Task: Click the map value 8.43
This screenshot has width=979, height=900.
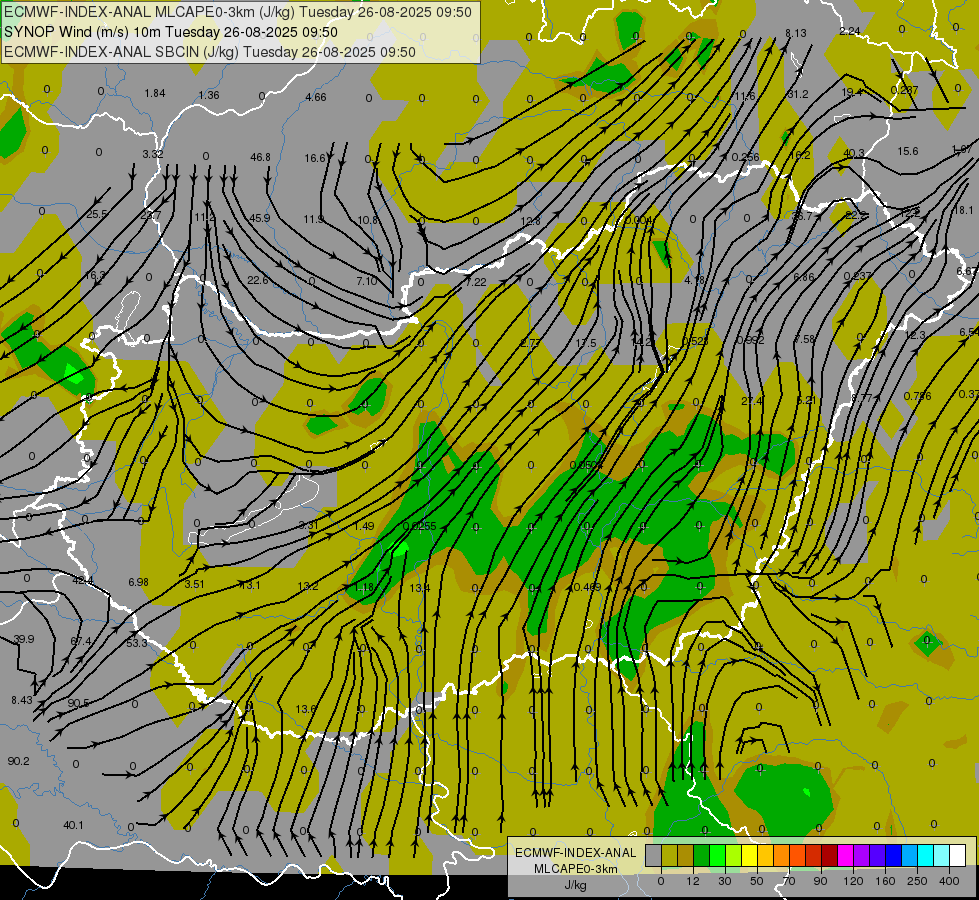Action: (22, 701)
